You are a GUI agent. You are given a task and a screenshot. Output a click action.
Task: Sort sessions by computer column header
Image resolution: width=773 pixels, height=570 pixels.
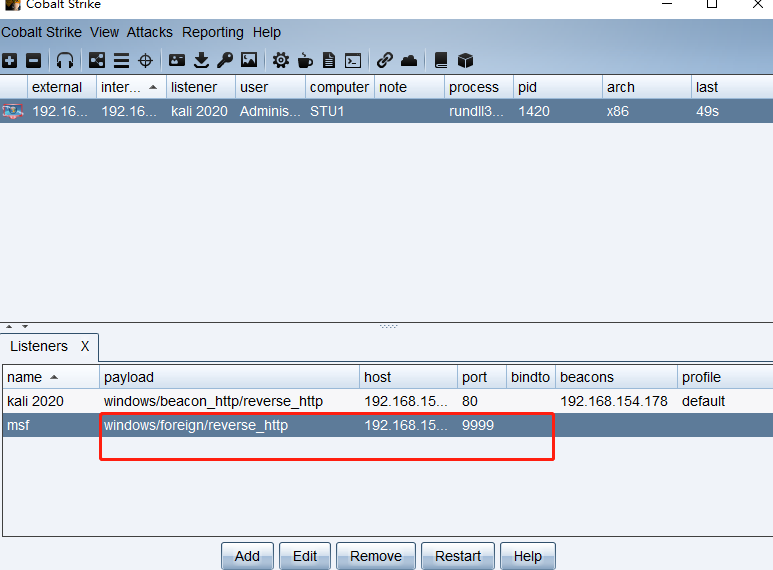[x=340, y=87]
